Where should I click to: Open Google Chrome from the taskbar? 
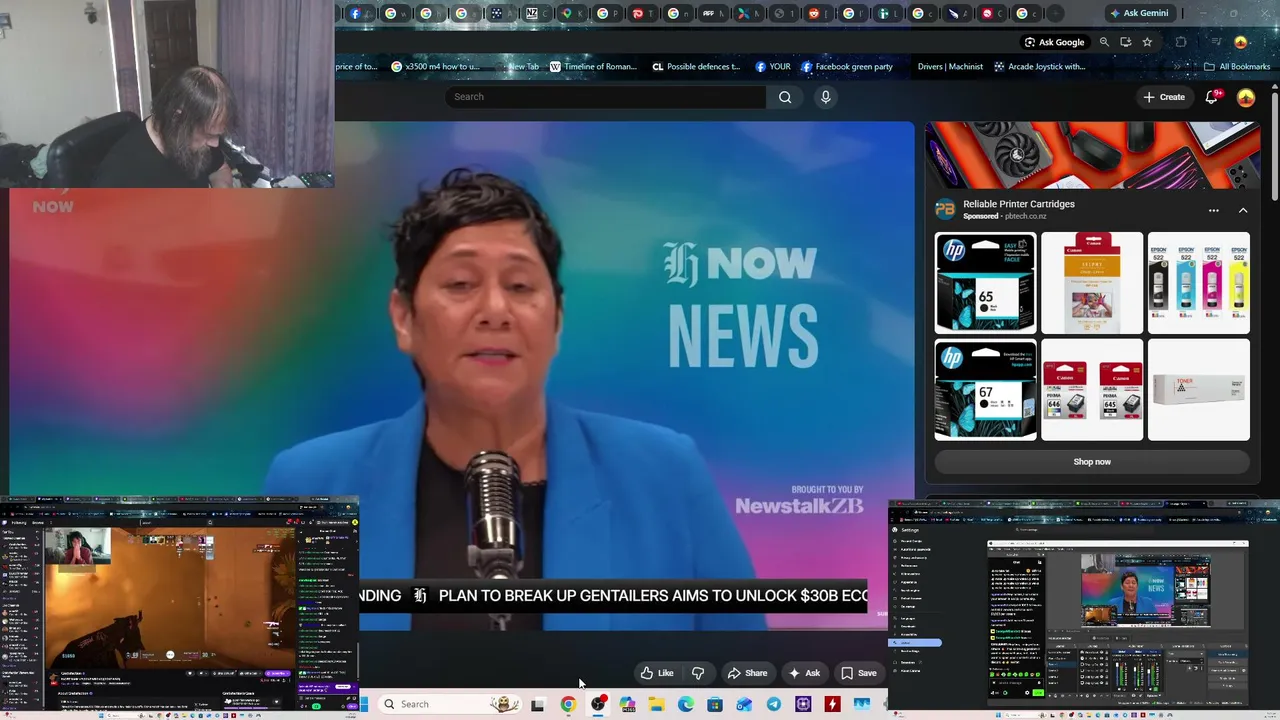coord(568,705)
